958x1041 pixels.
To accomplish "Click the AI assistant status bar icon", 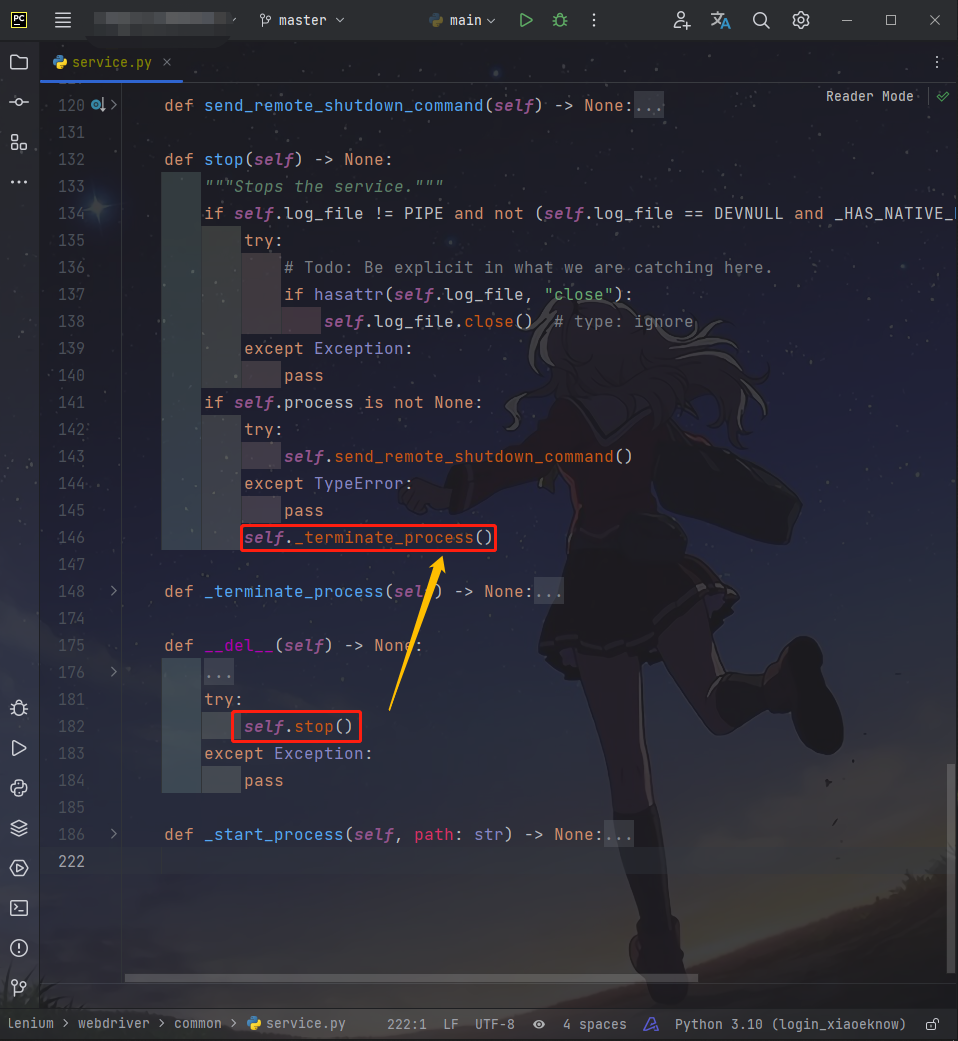I will click(x=651, y=1024).
